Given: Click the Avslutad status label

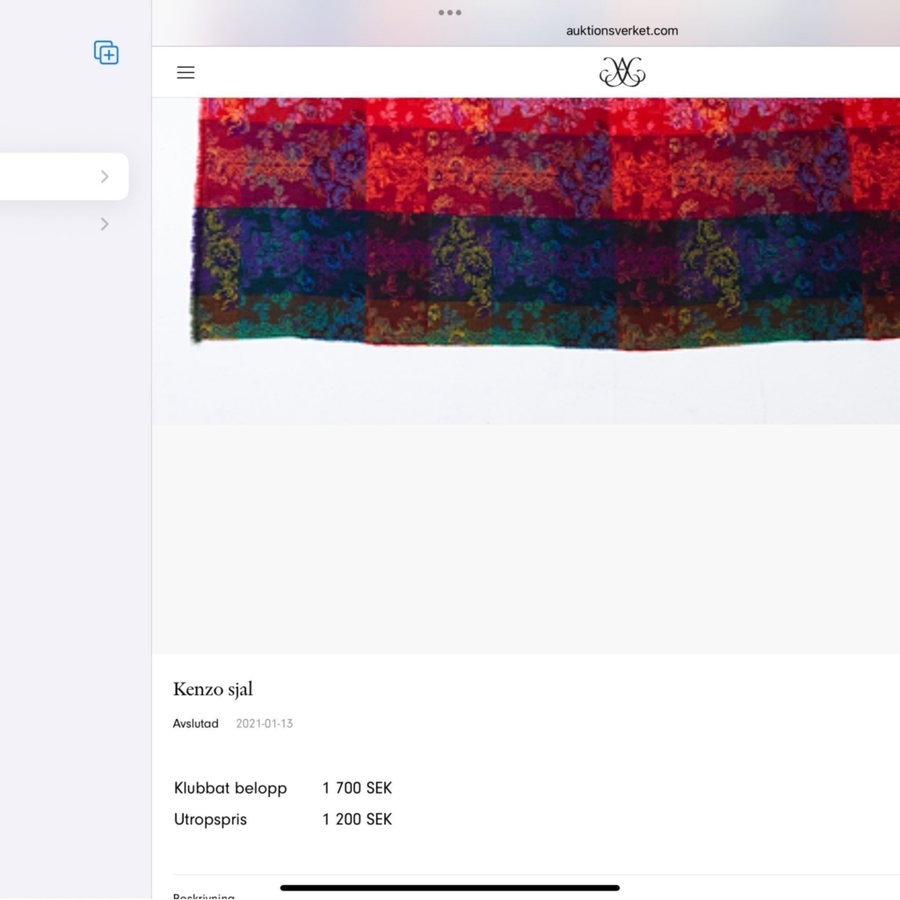Looking at the screenshot, I should click(x=196, y=724).
